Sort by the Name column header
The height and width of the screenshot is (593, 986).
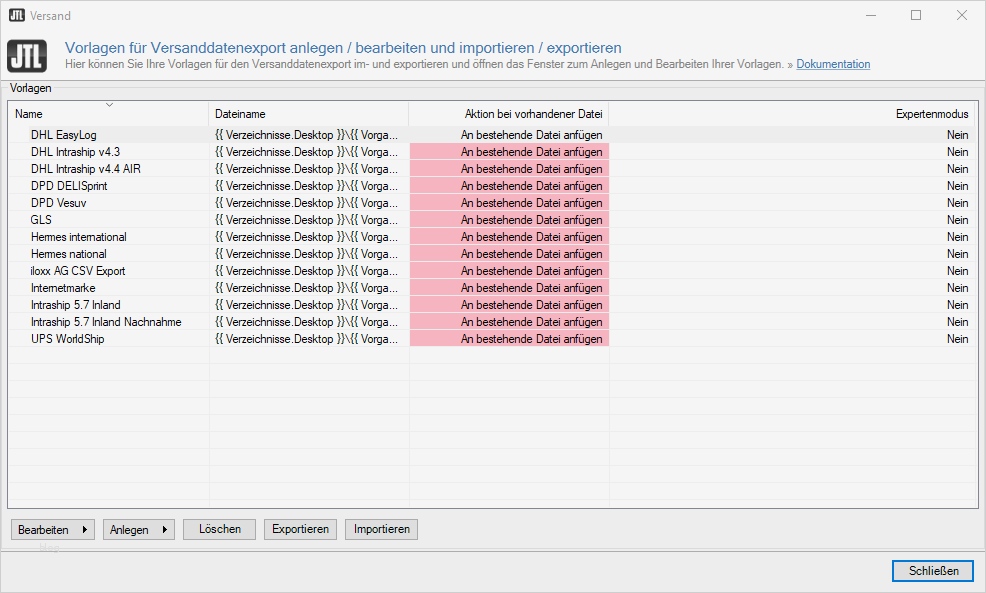click(x=108, y=114)
